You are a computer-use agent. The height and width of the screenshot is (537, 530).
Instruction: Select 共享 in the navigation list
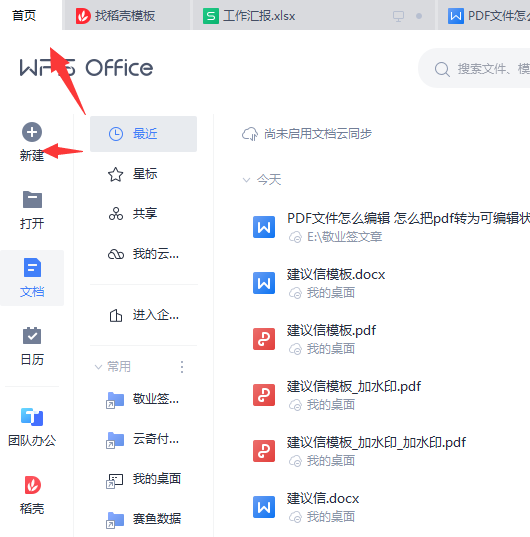coord(143,214)
